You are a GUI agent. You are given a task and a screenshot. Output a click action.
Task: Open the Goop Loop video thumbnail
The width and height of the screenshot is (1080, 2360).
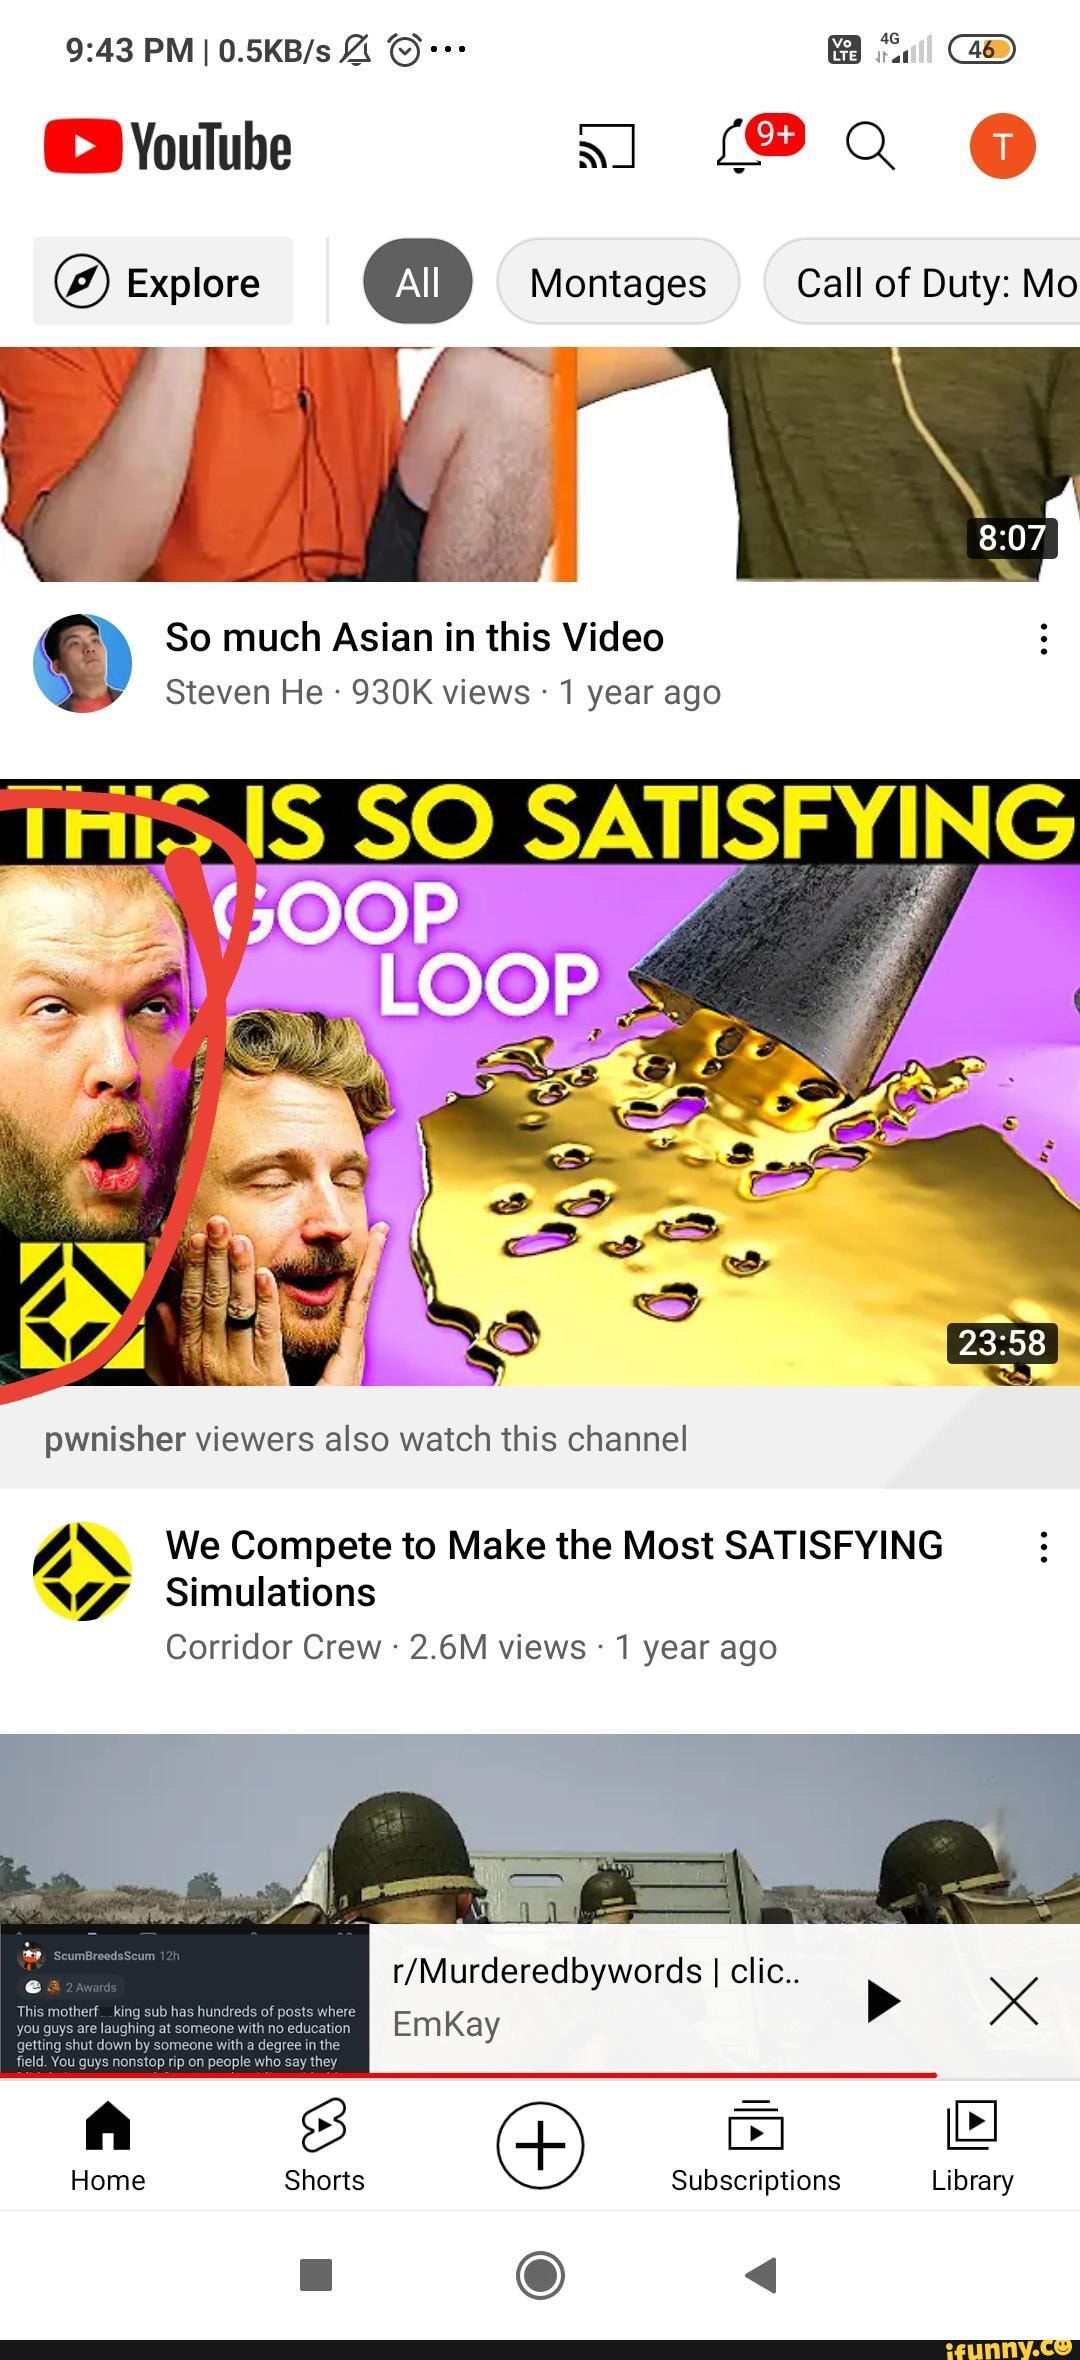coord(540,1082)
